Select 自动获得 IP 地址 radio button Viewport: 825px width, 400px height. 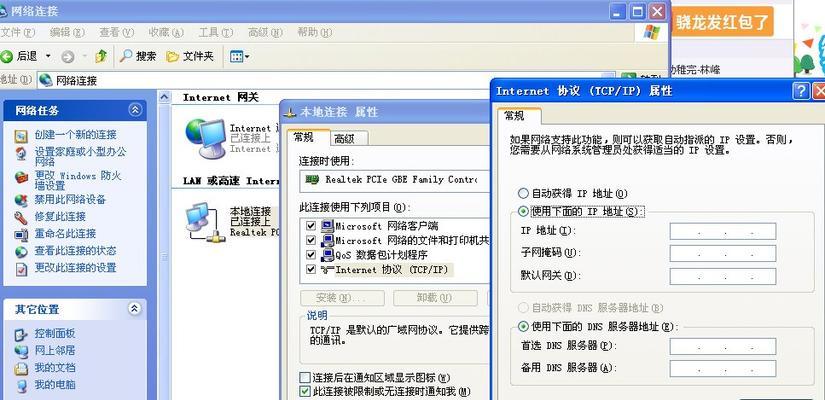pyautogui.click(x=523, y=193)
